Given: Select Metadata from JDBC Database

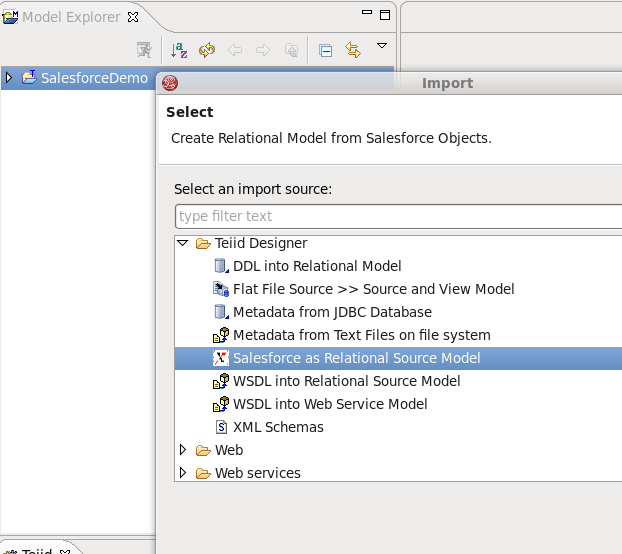Looking at the screenshot, I should point(332,312).
